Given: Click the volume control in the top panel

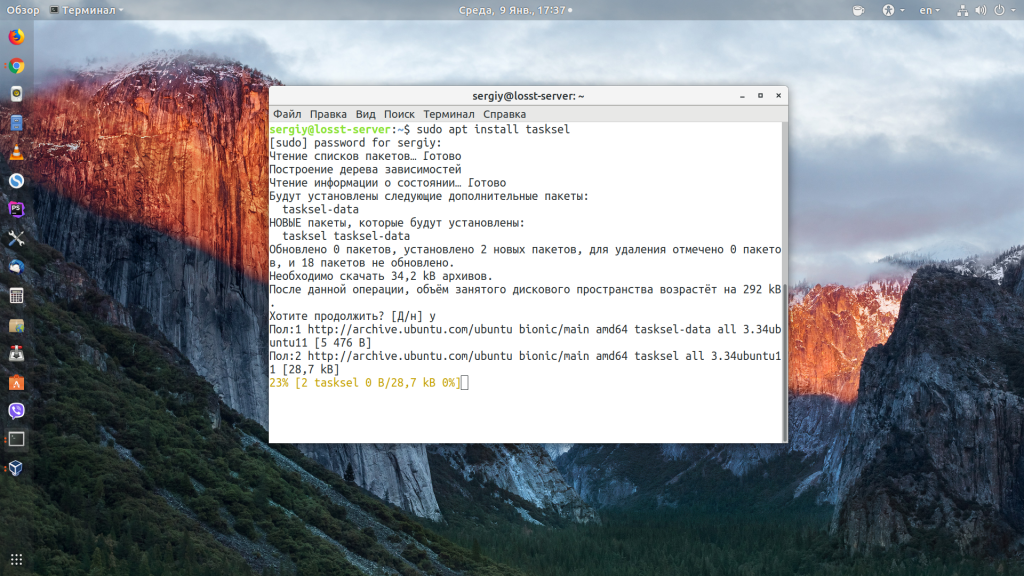Looking at the screenshot, I should tap(982, 11).
